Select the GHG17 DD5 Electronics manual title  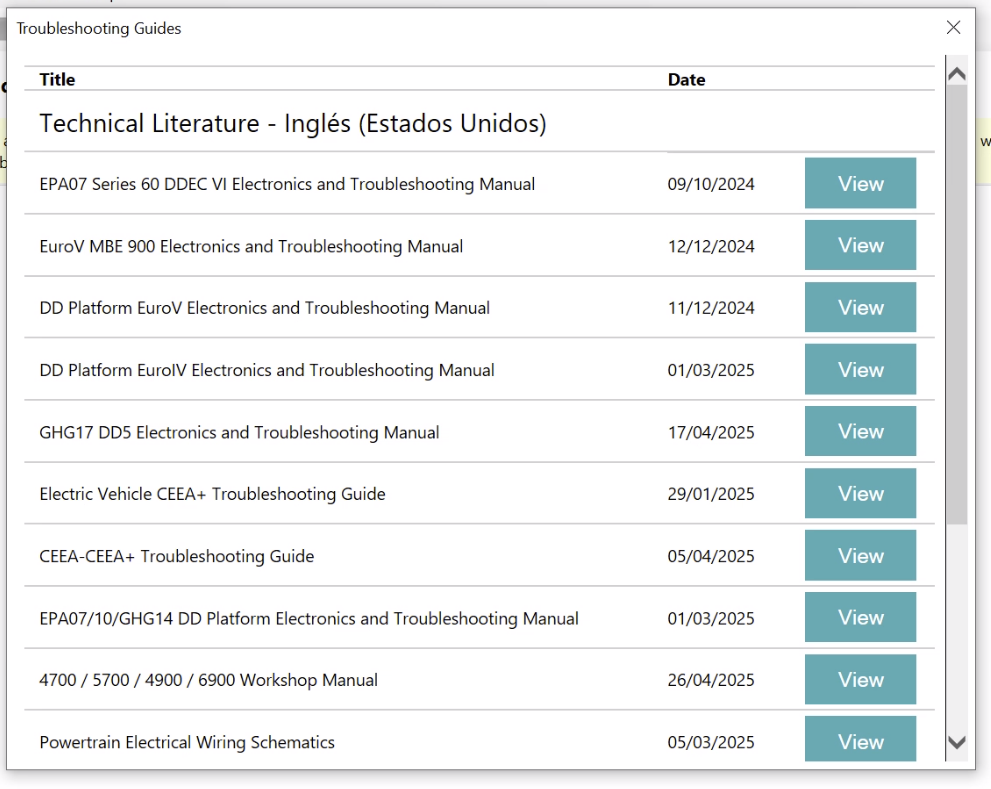pyautogui.click(x=239, y=433)
